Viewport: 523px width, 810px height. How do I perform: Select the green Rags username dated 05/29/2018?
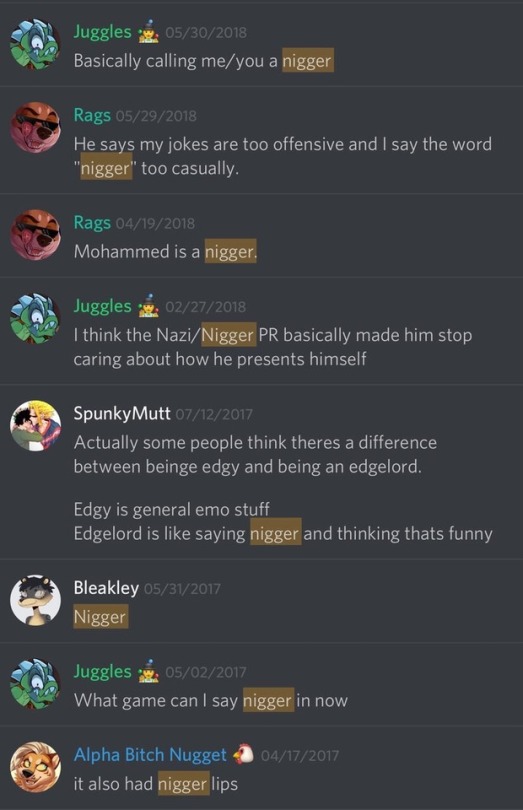(x=92, y=115)
